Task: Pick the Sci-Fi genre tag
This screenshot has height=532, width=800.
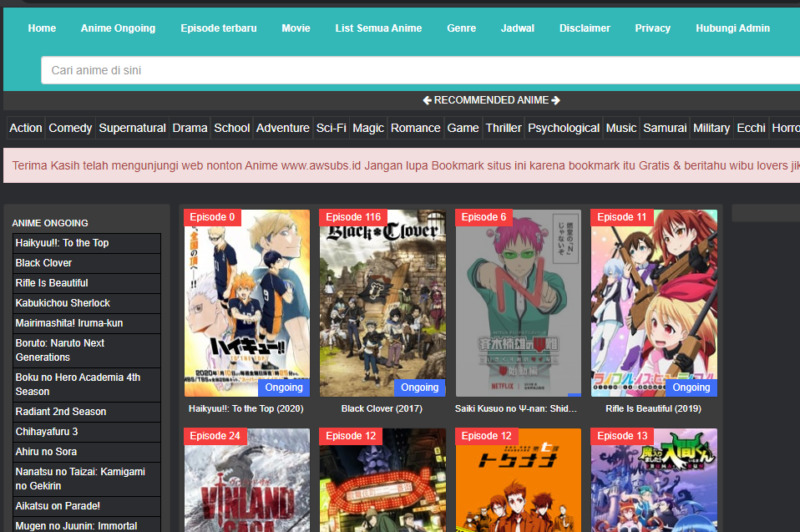Action: pyautogui.click(x=331, y=128)
